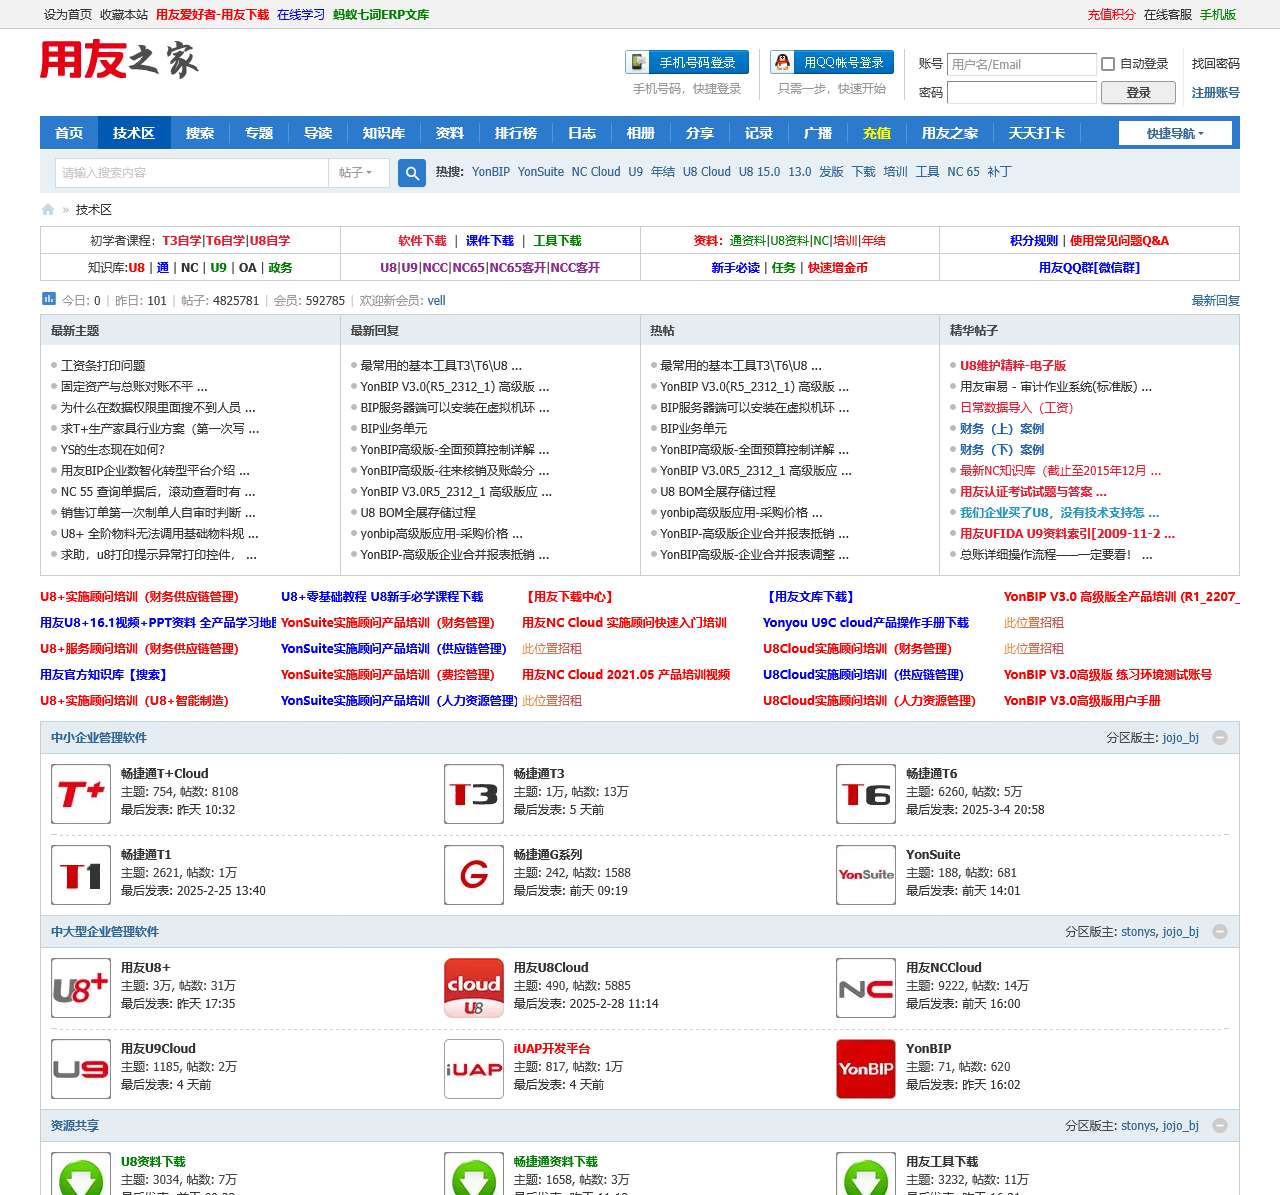
Task: Open the 畅捷通T1 forum icon
Action: (81, 875)
